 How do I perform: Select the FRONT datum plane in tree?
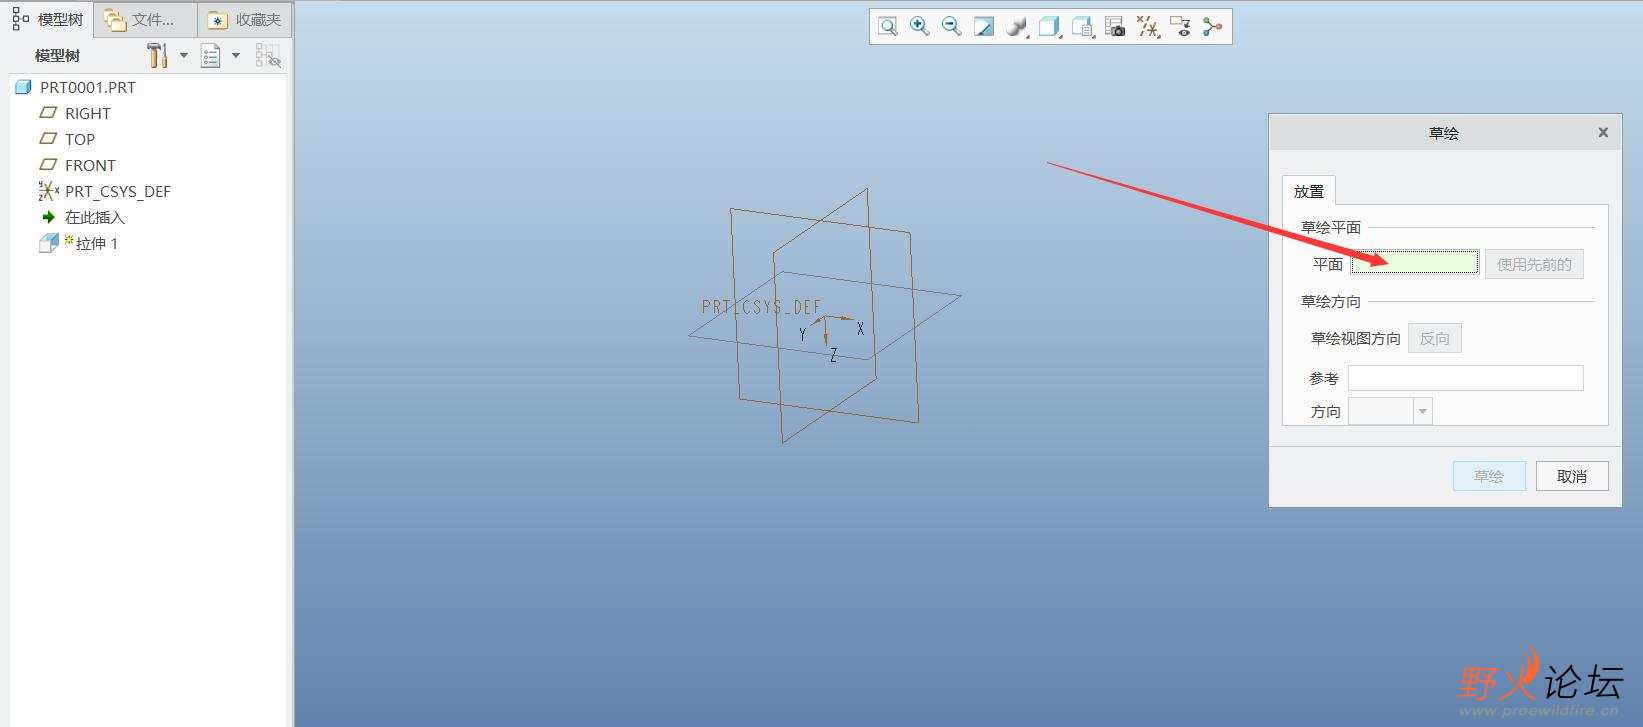90,165
